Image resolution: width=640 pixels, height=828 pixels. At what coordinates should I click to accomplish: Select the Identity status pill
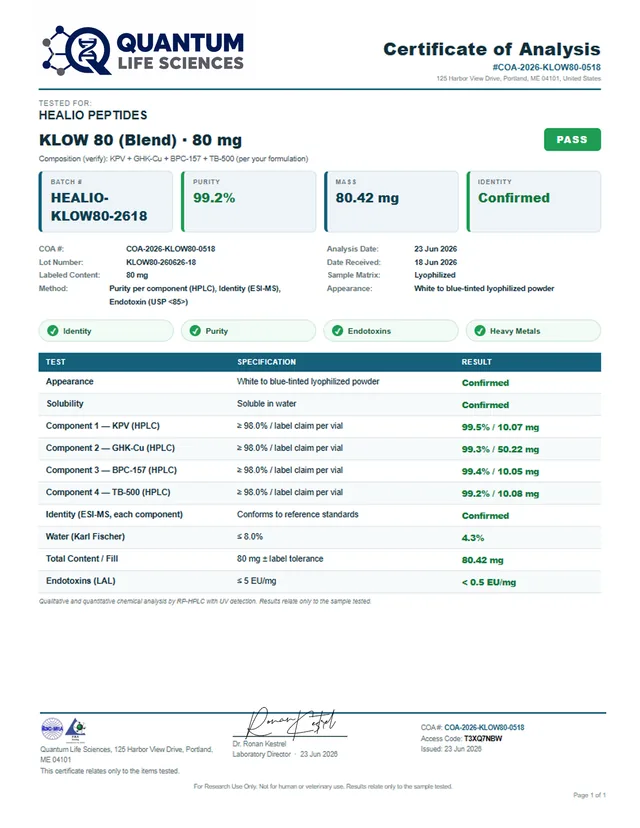106,331
